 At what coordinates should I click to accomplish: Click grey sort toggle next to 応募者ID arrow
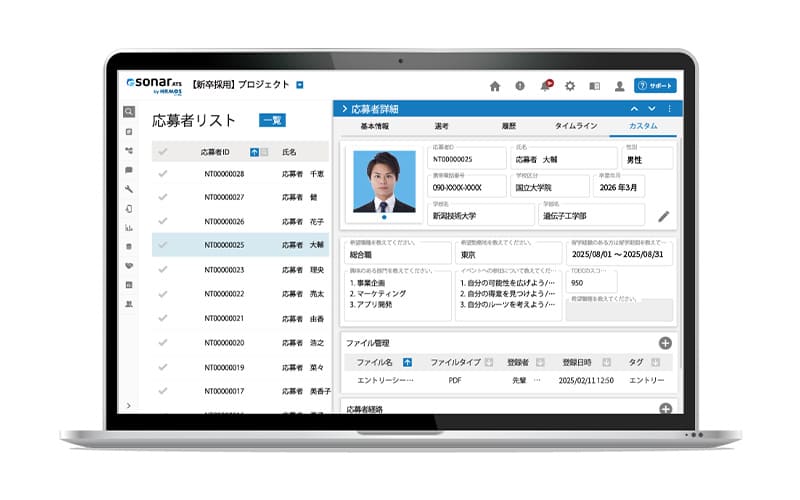pyautogui.click(x=264, y=152)
